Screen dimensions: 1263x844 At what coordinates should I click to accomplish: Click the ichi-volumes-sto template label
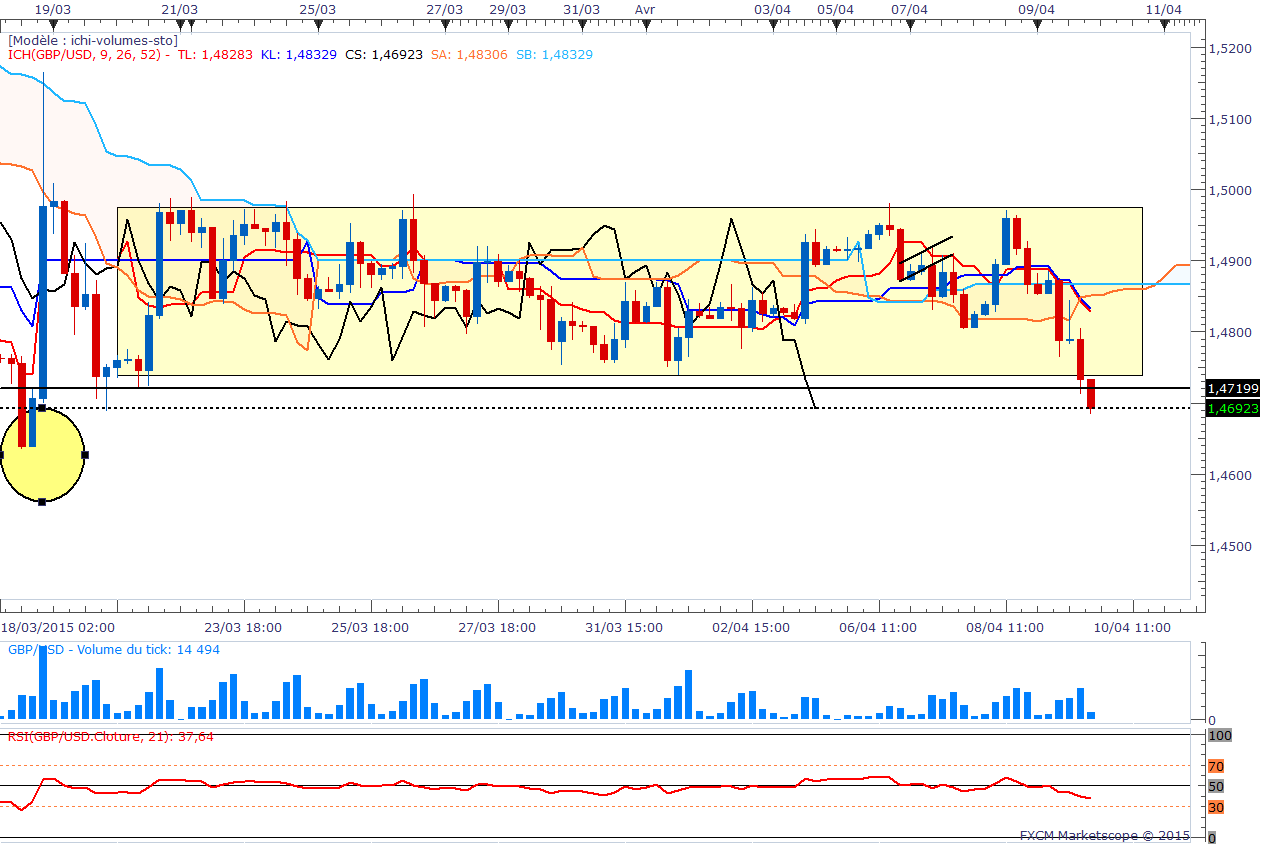point(93,41)
